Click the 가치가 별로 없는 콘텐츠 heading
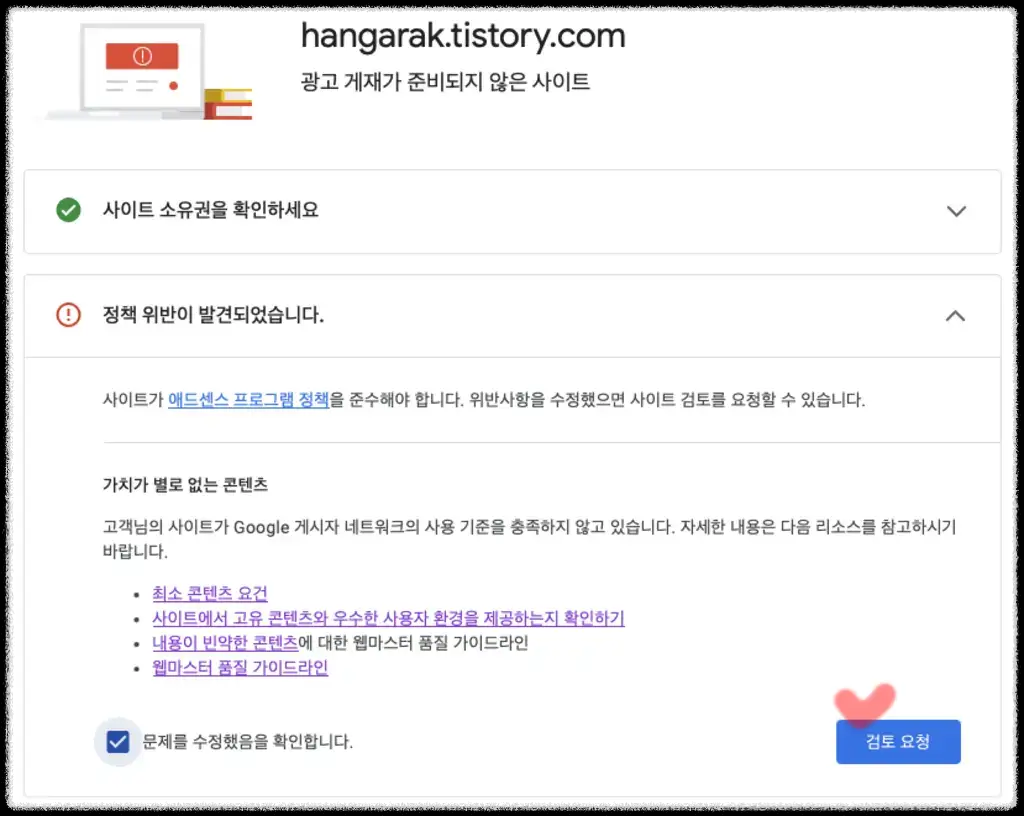This screenshot has height=816, width=1024. coord(185,484)
